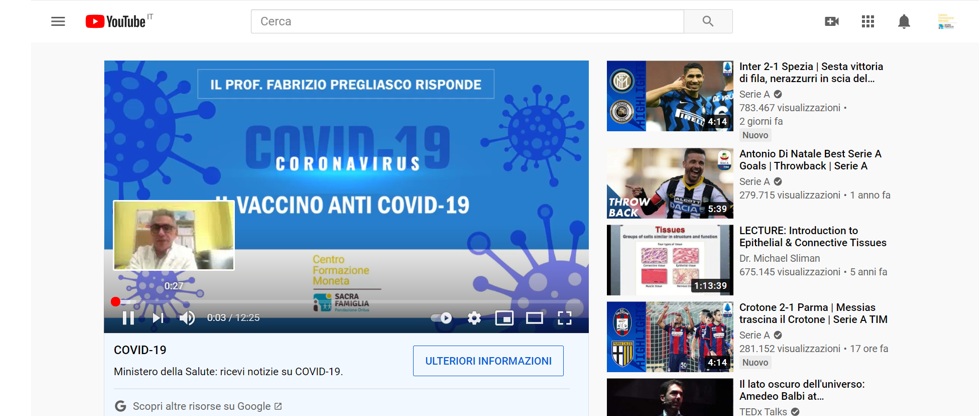Open Crotone 2-1 Parma video thumbnail
This screenshot has height=416, width=979.
pyautogui.click(x=670, y=337)
